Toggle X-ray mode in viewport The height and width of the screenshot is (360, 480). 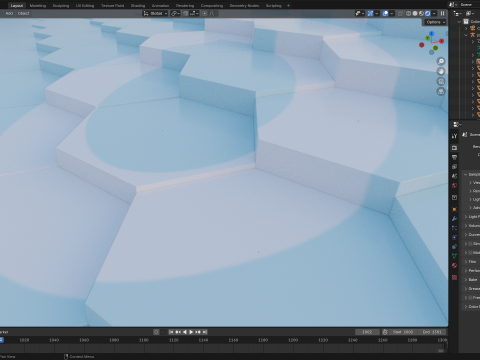pos(400,13)
